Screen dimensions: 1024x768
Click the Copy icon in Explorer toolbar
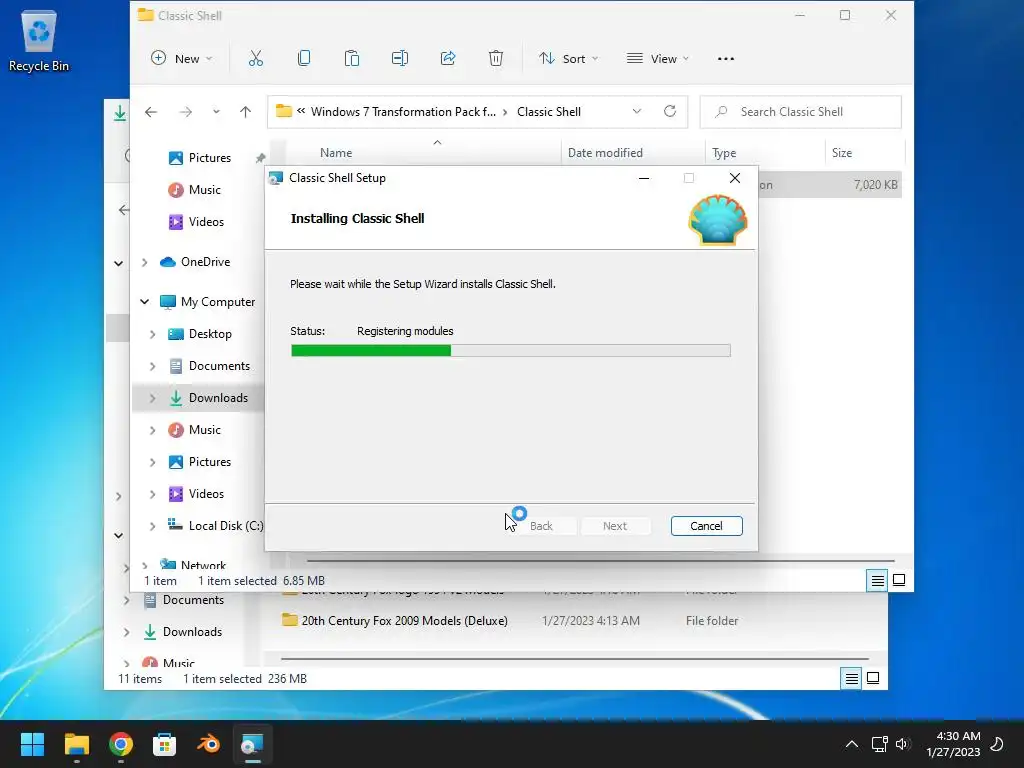click(304, 59)
